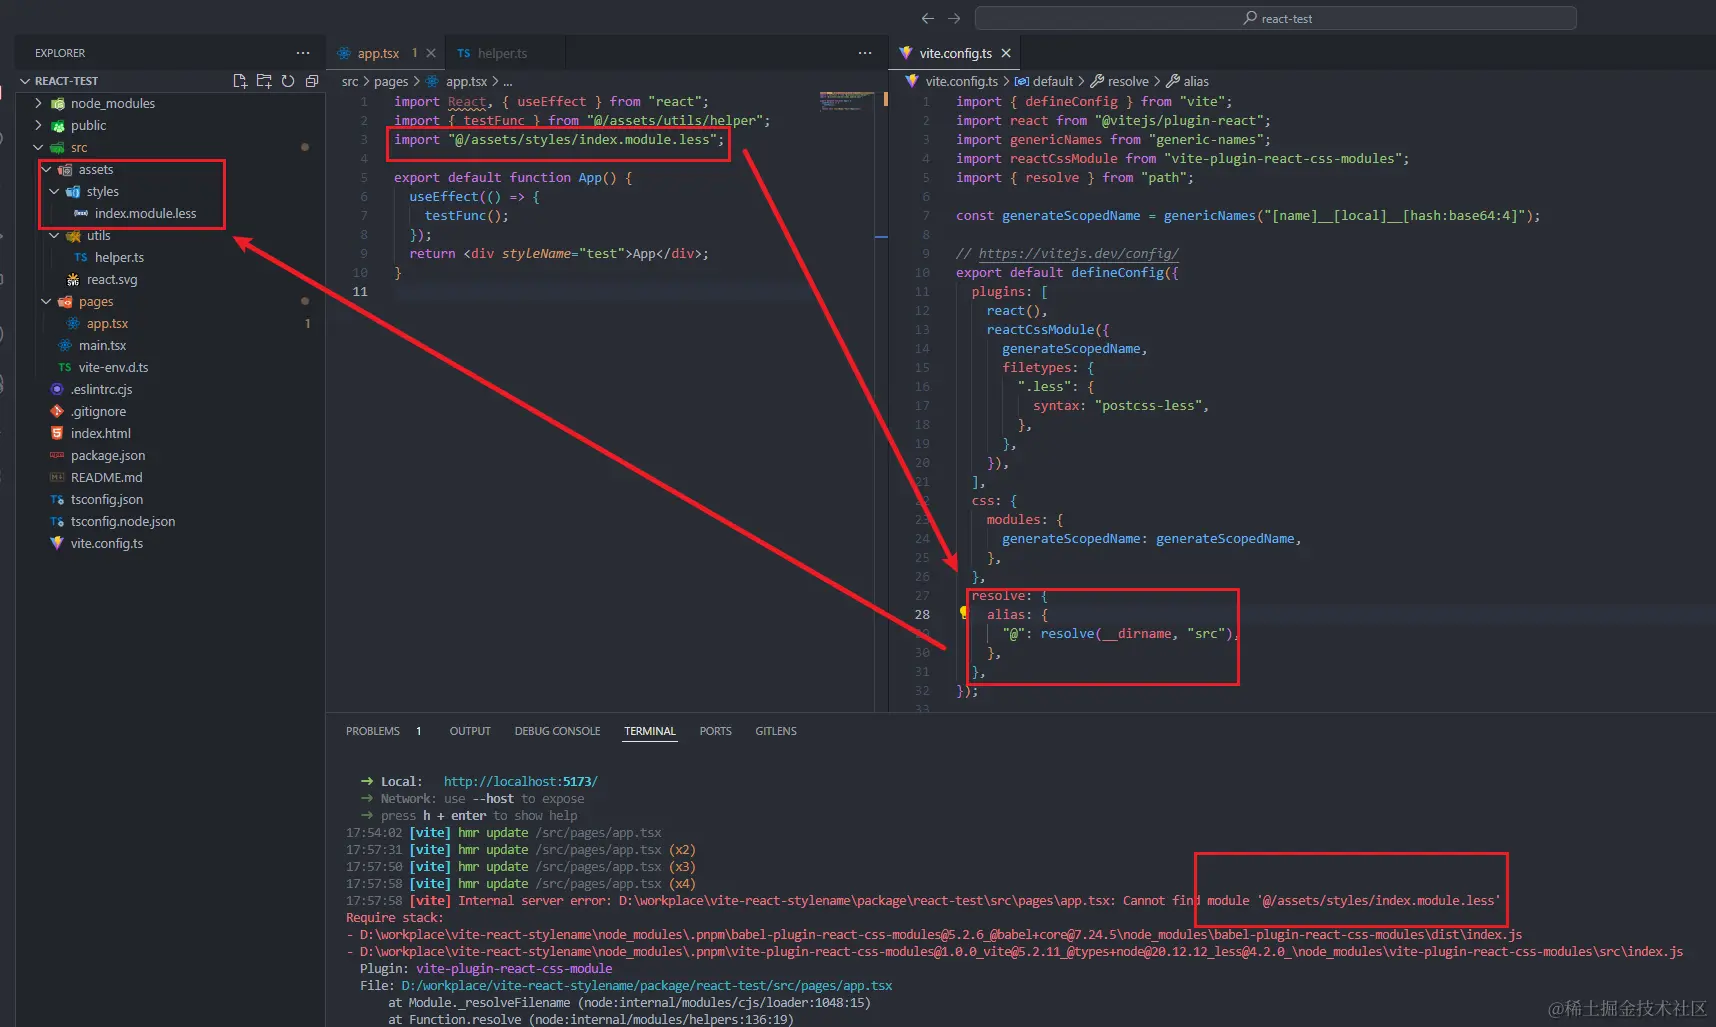
Task: Open the Terminal panel tab
Action: (x=650, y=731)
